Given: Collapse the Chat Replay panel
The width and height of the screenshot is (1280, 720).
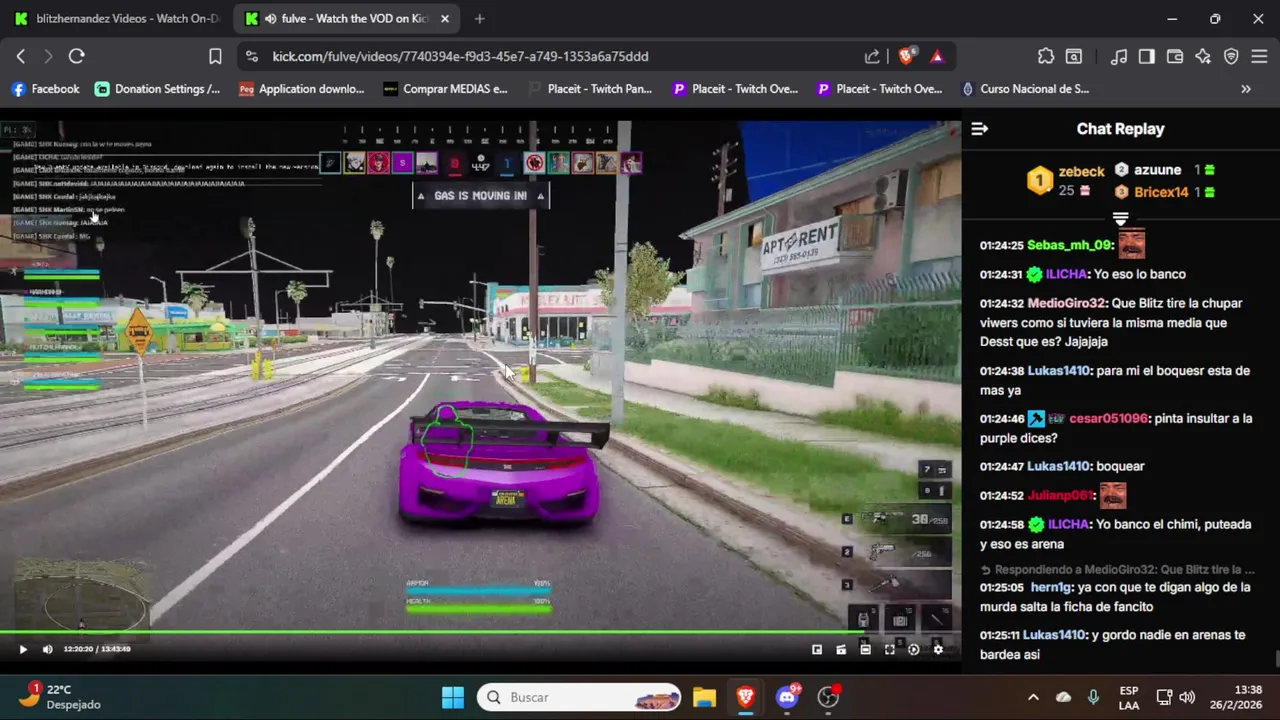Looking at the screenshot, I should [x=980, y=129].
